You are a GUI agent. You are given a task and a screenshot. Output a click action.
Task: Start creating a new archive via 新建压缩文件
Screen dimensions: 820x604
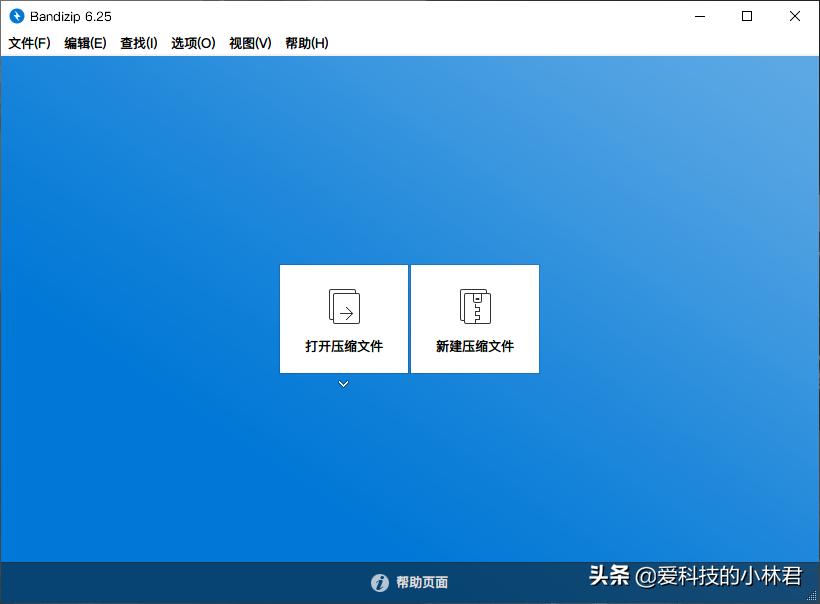point(475,318)
